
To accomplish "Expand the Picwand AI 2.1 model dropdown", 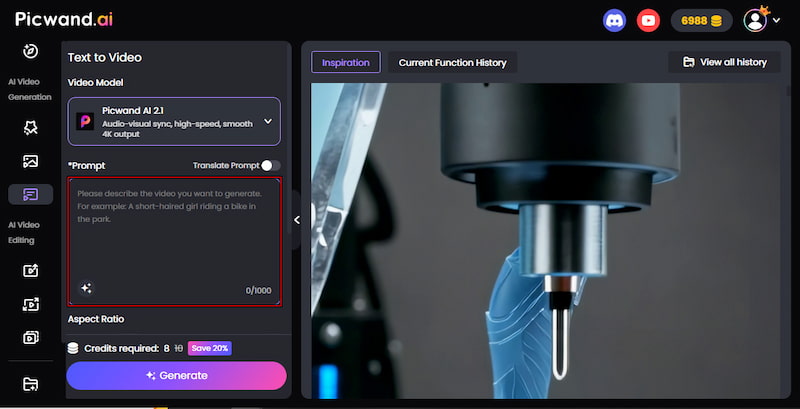I will [x=267, y=121].
